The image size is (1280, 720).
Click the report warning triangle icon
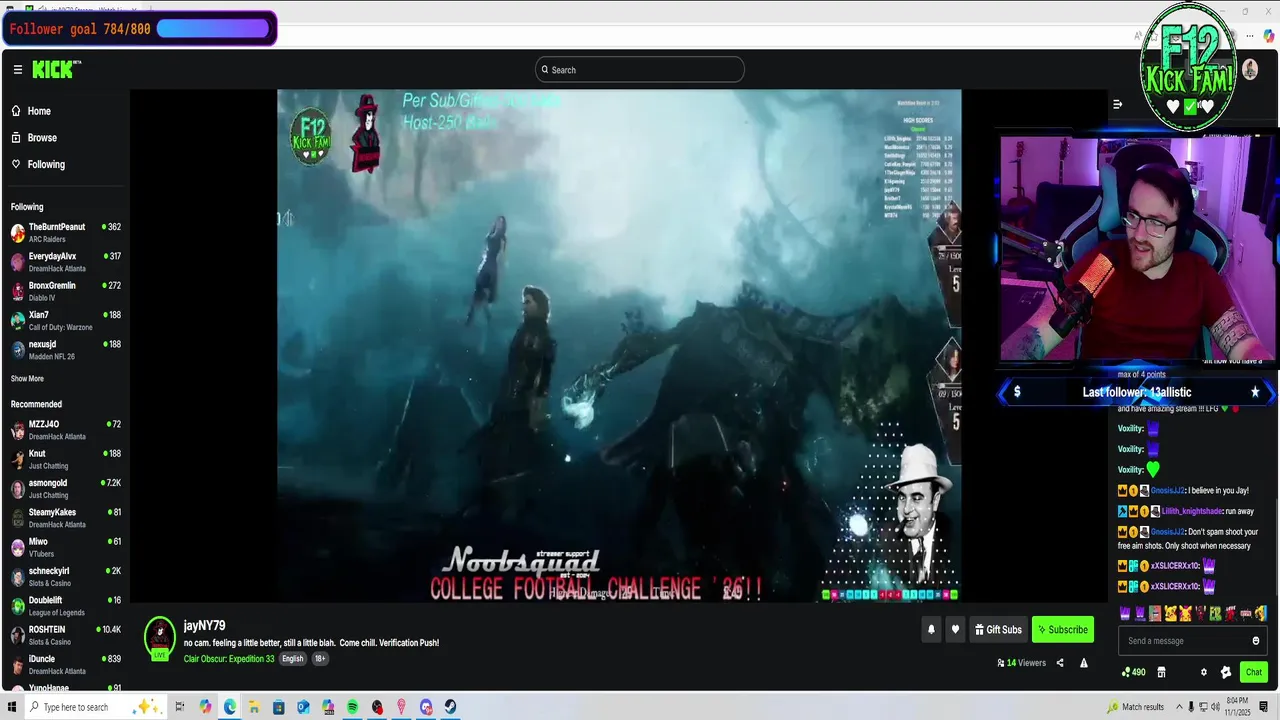coord(1083,663)
